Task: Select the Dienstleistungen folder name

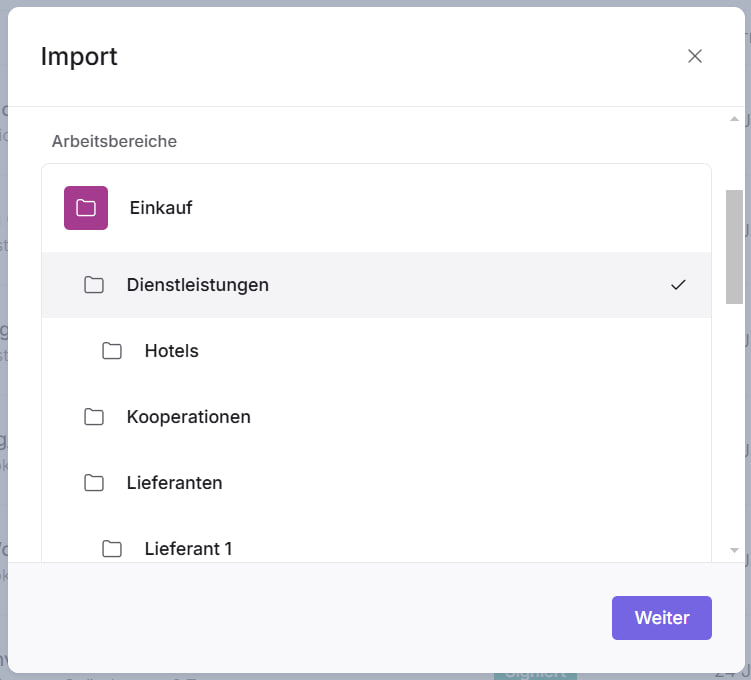Action: click(198, 285)
